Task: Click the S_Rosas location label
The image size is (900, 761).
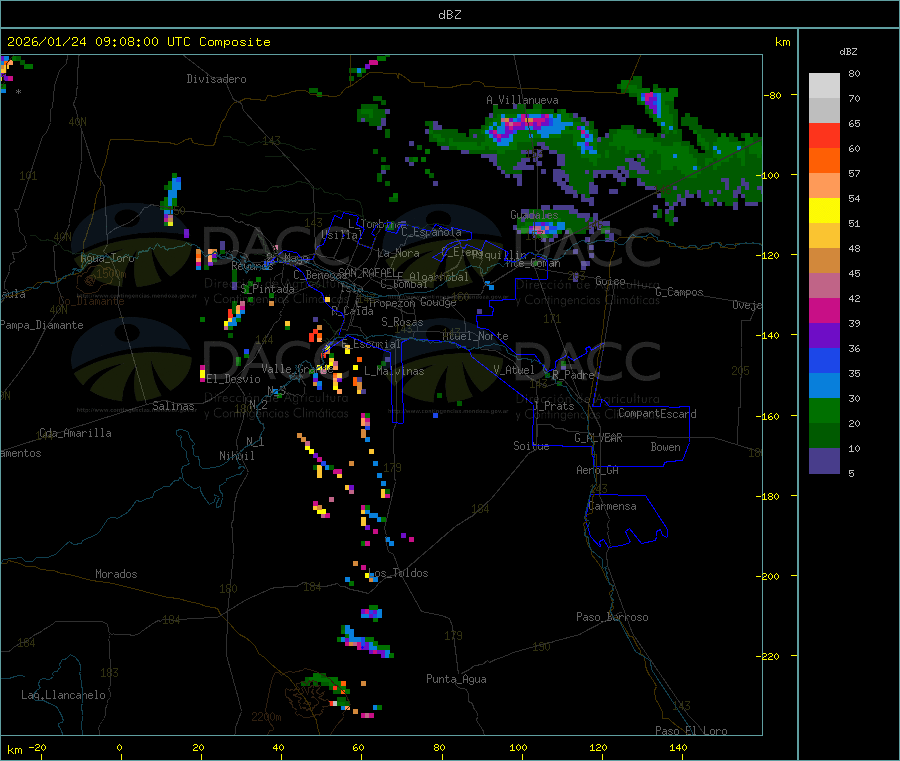Action: point(402,322)
